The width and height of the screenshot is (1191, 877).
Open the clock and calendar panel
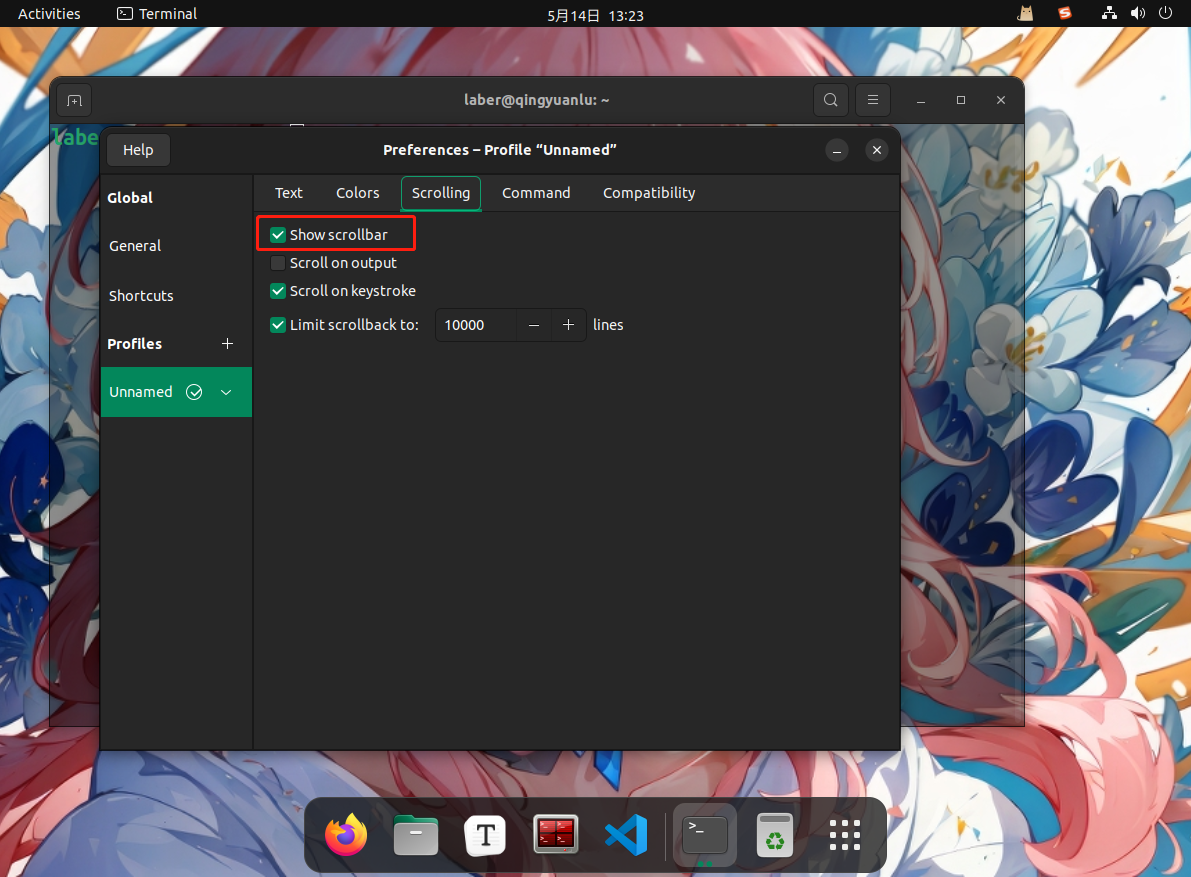pyautogui.click(x=596, y=15)
